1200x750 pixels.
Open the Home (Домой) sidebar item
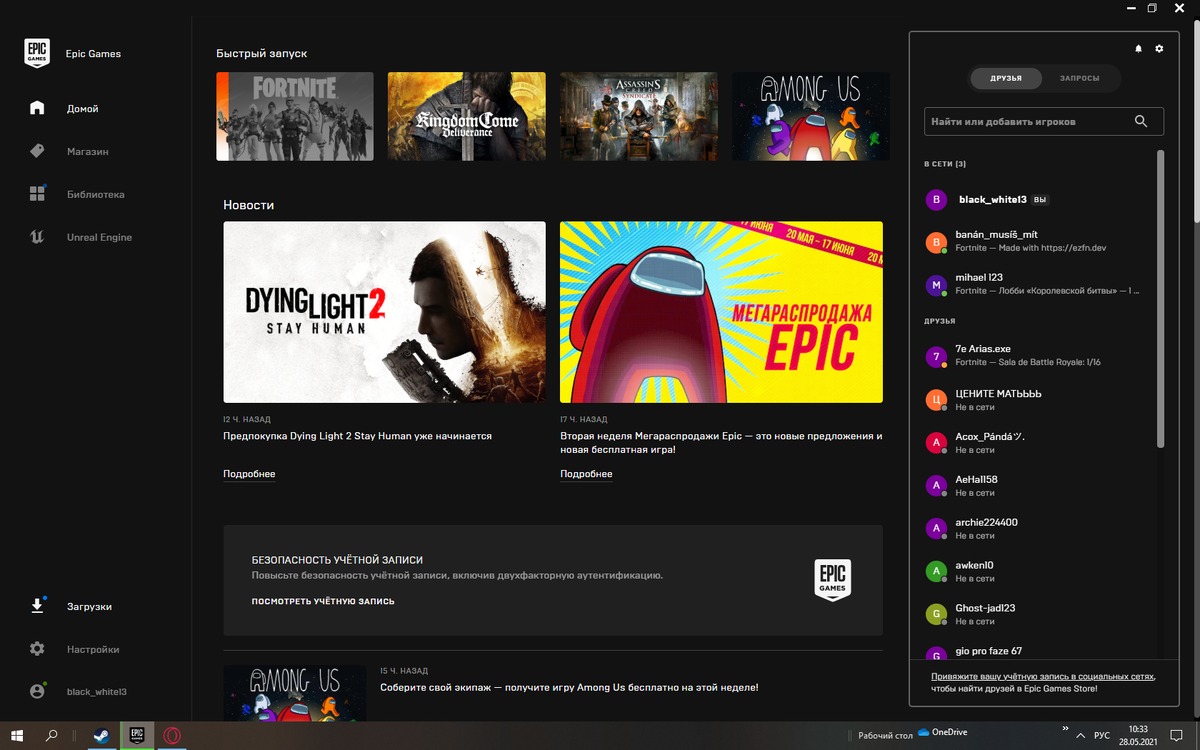[83, 108]
